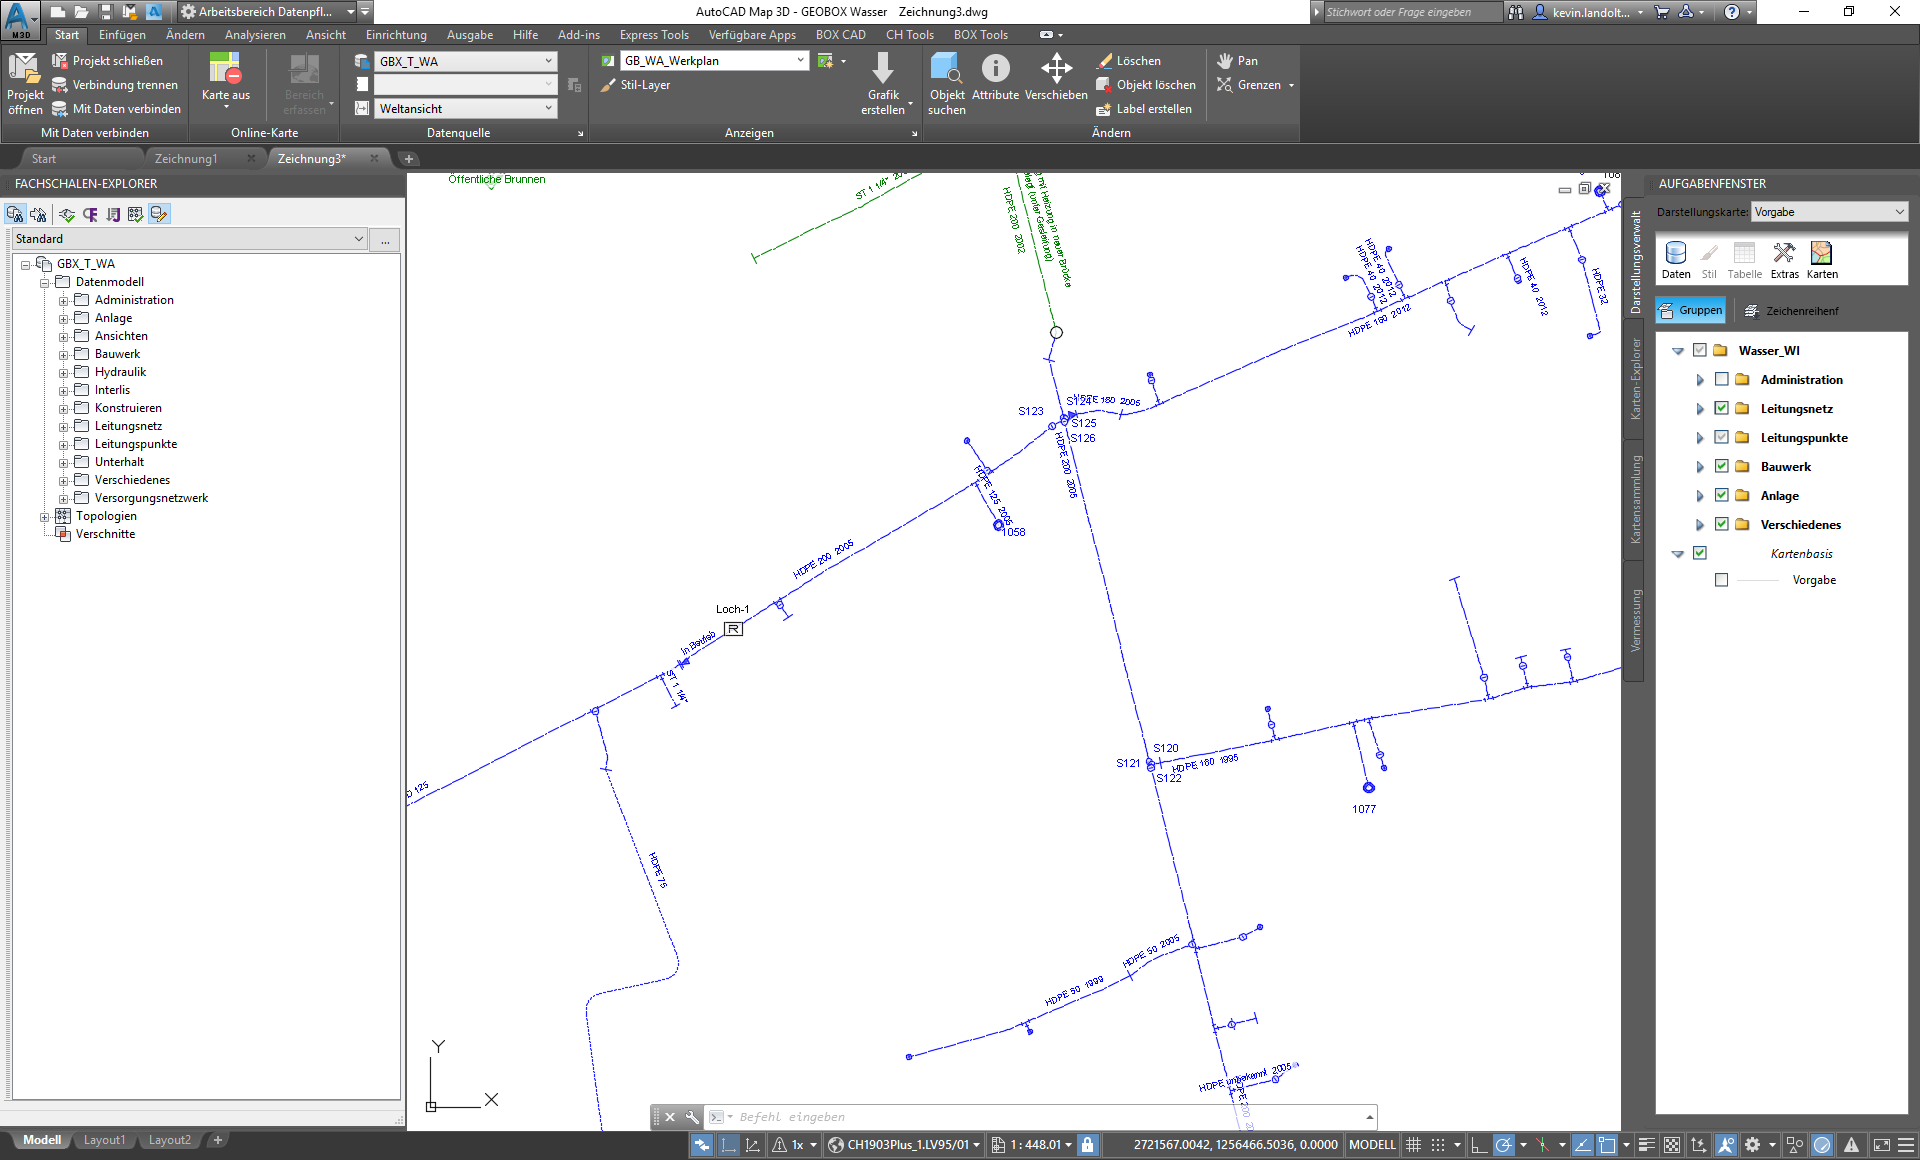Expand the Leitungsnetz tree node
This screenshot has height=1160, width=1920.
pyautogui.click(x=64, y=426)
